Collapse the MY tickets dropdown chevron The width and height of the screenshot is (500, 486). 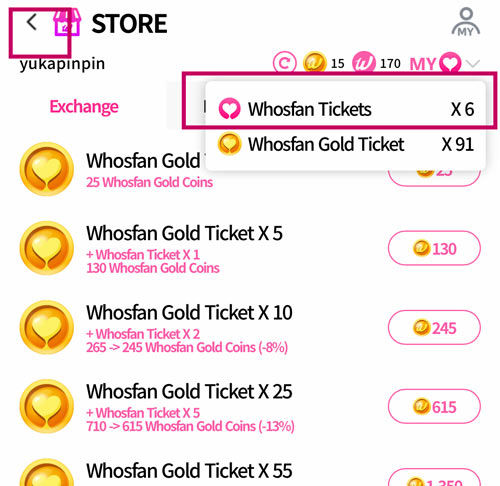[x=473, y=63]
